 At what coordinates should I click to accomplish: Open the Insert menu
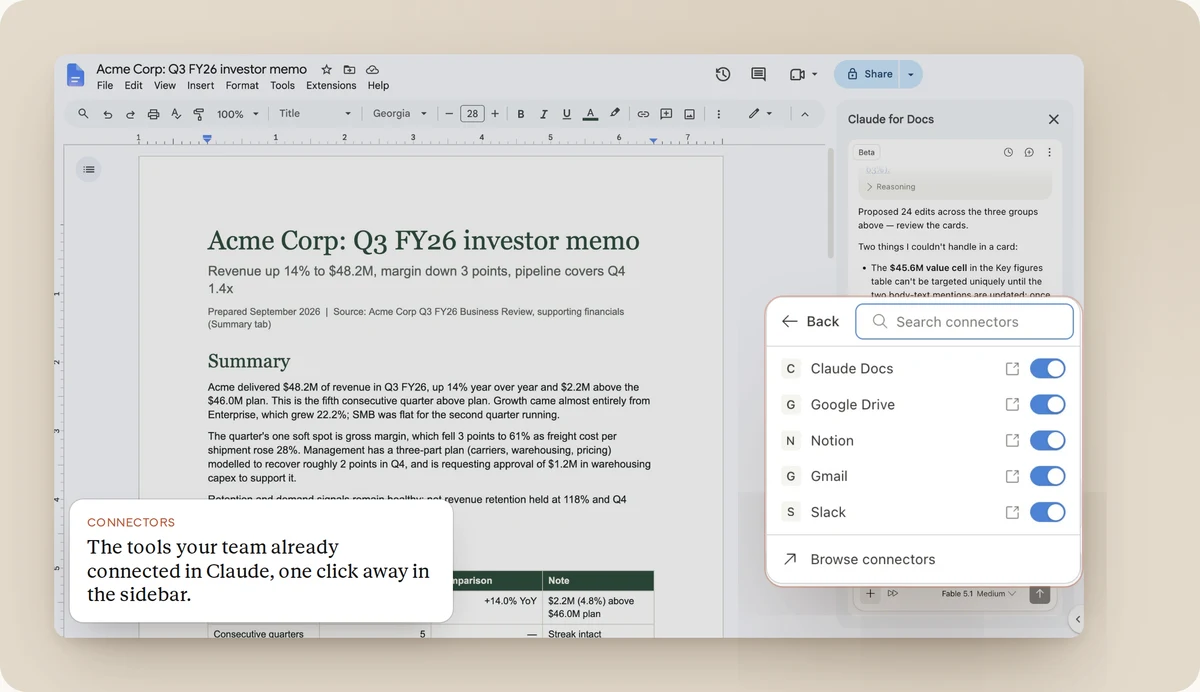click(201, 86)
